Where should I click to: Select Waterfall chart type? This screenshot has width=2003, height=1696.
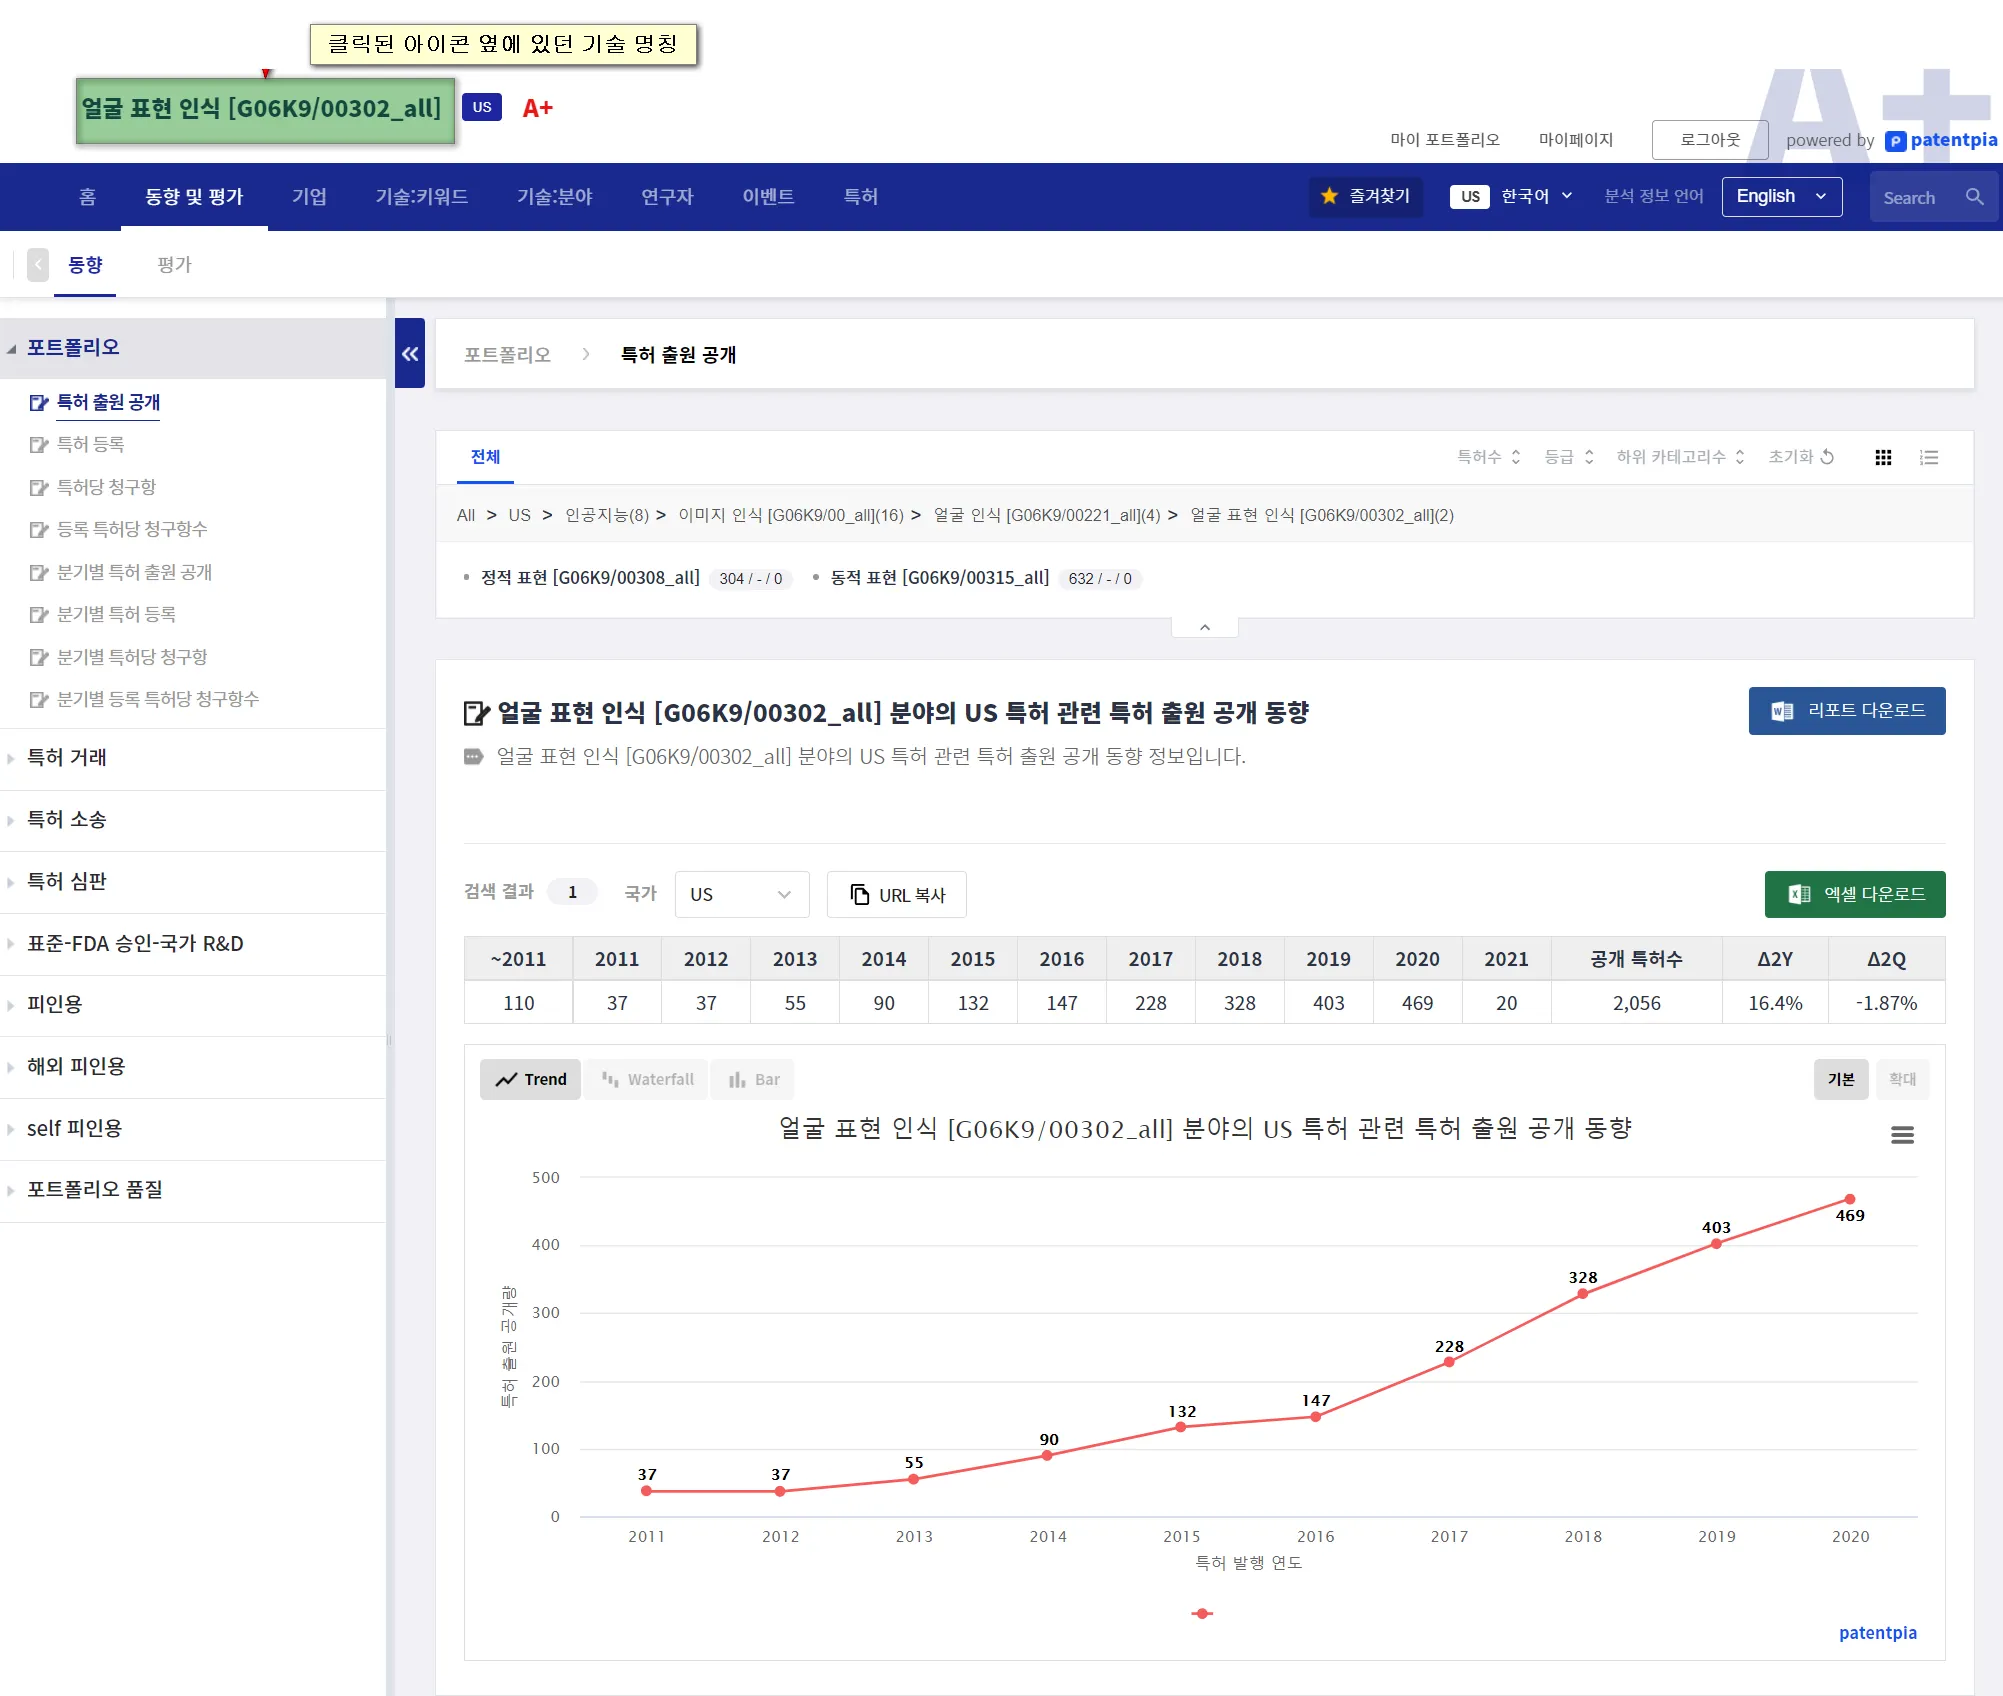tap(647, 1079)
